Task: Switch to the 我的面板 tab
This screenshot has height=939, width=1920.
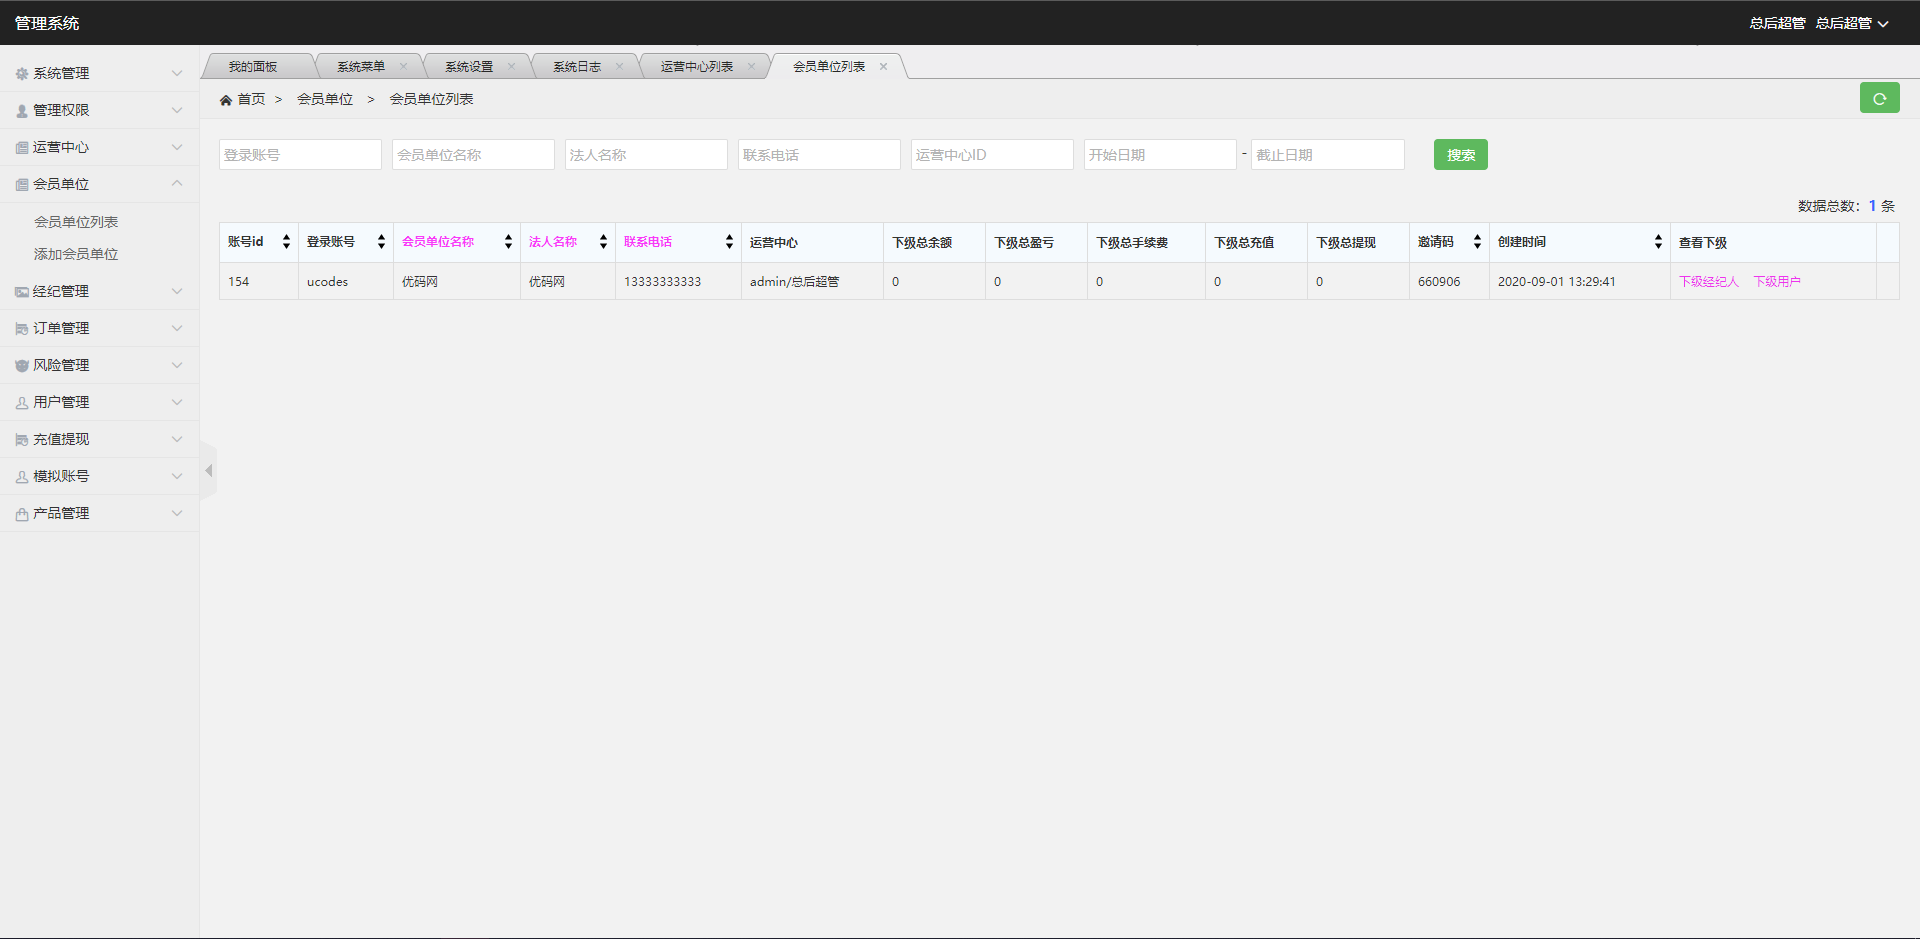Action: (x=252, y=67)
